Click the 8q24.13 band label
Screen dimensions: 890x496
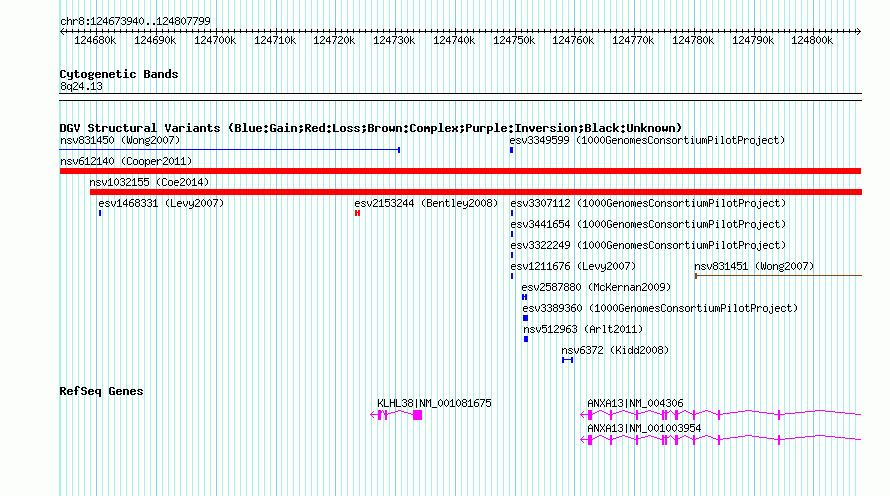pyautogui.click(x=81, y=86)
